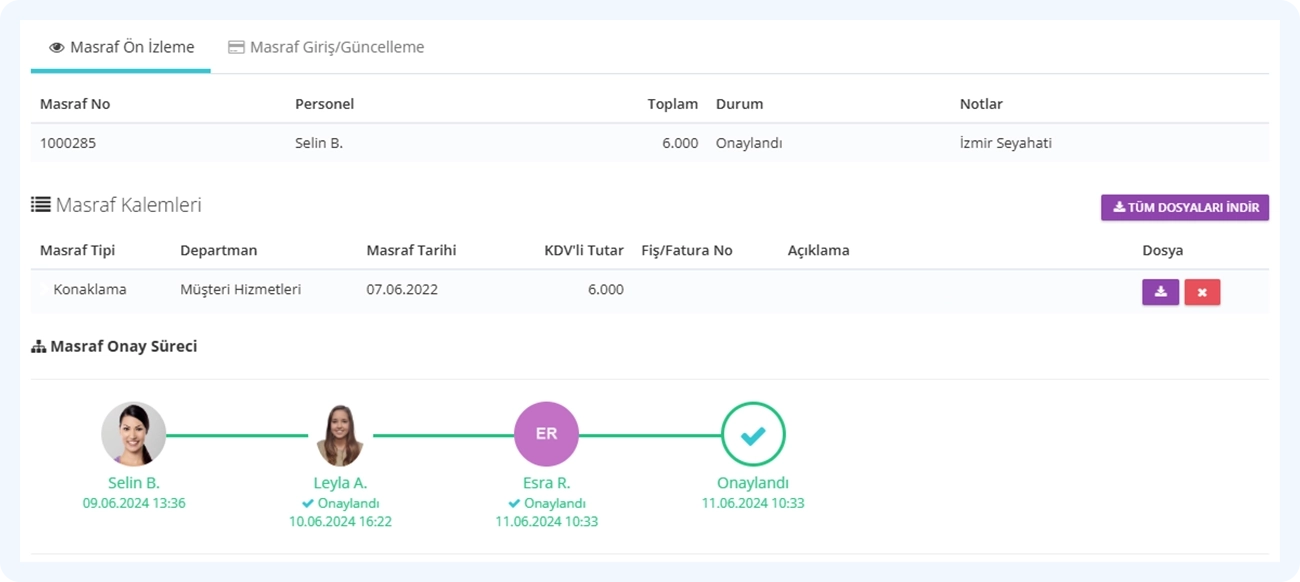Switch to the Masraf Giriş/Güncelleme tab

(x=326, y=47)
